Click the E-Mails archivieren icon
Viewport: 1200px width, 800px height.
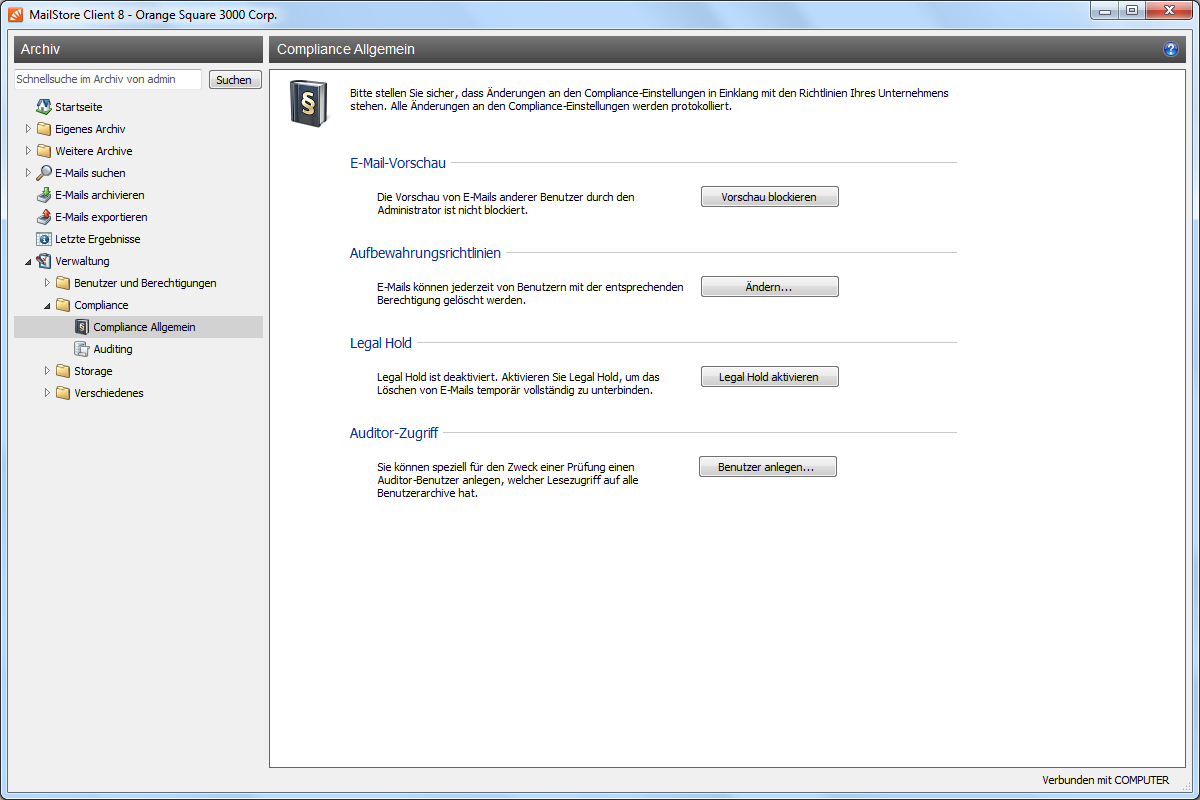(x=43, y=195)
